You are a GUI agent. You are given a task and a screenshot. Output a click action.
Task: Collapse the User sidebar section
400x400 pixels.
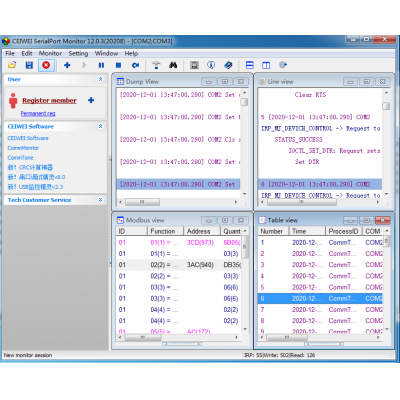(100, 79)
